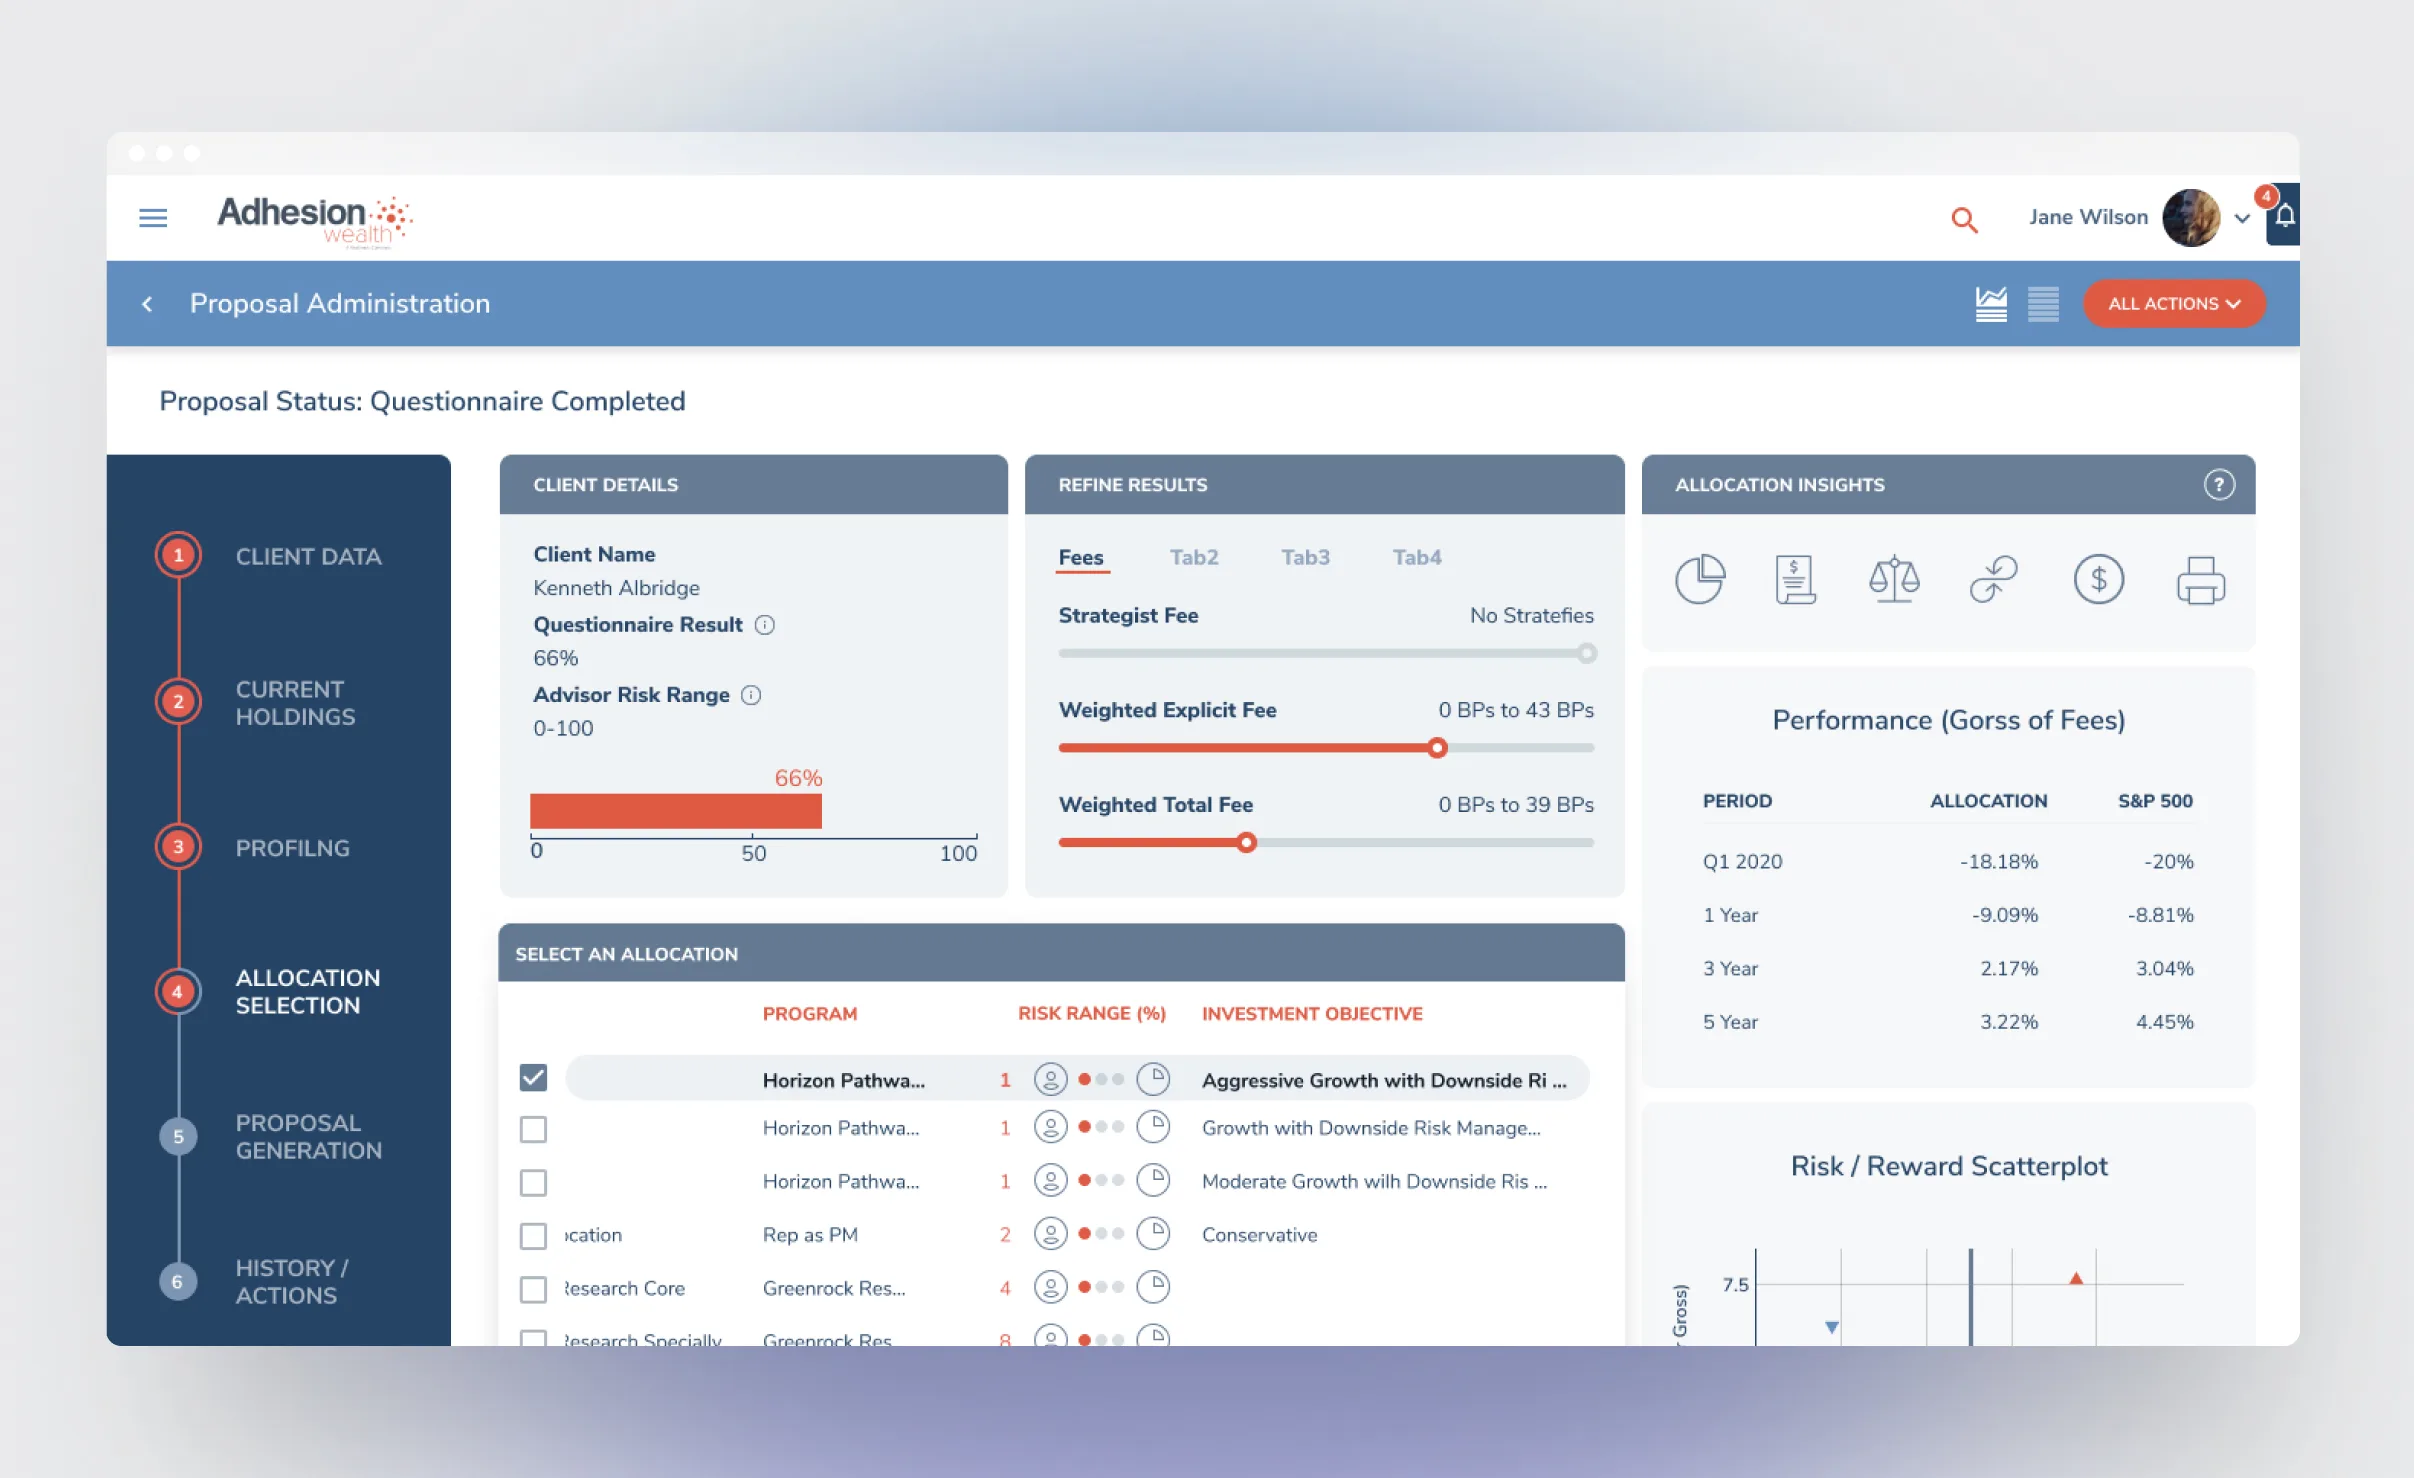Open the ALL ACTIONS dropdown

2174,303
